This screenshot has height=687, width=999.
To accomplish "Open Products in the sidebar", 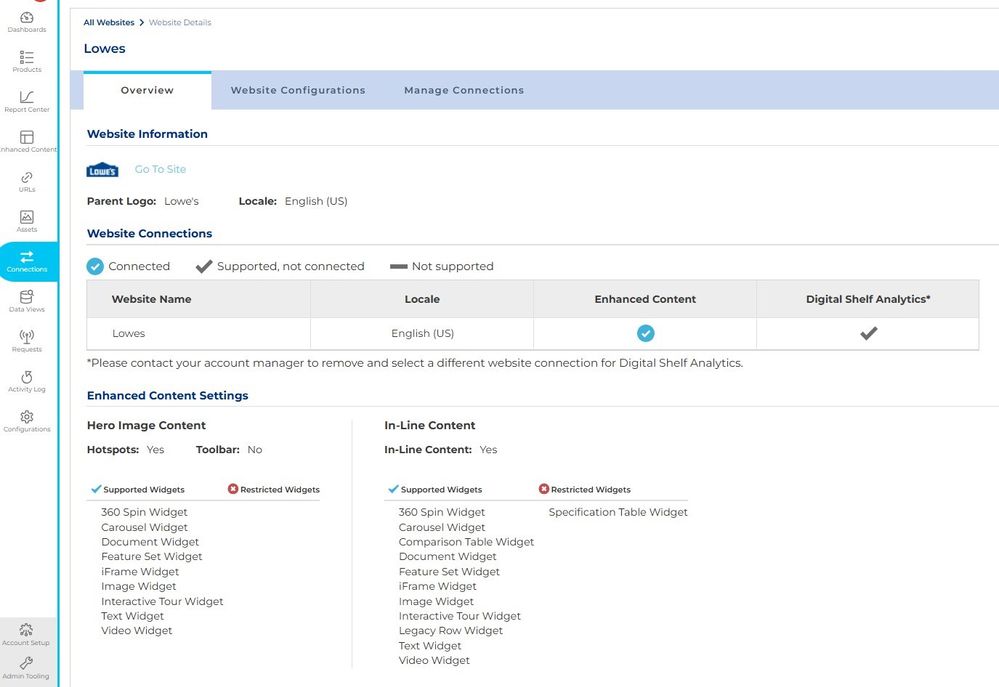I will pos(27,62).
